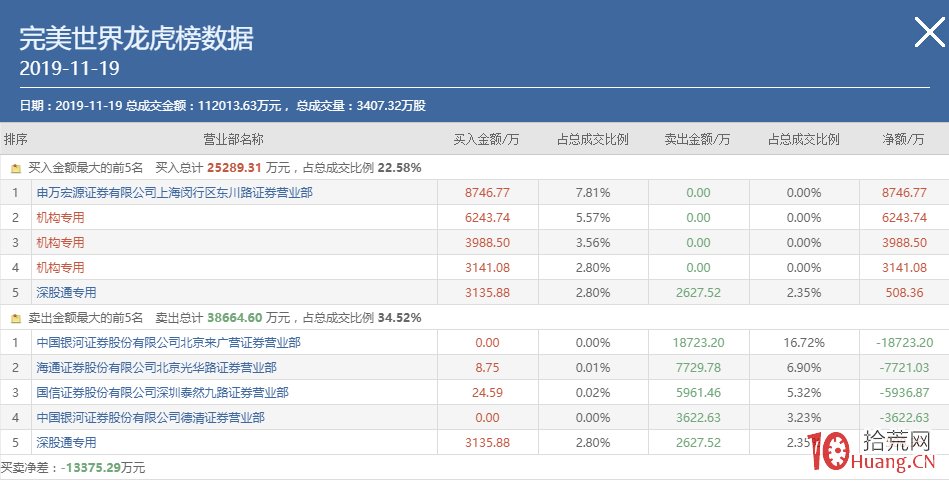The height and width of the screenshot is (481, 949).
Task: Click sell amount 3622.63 cell
Action: pos(698,417)
